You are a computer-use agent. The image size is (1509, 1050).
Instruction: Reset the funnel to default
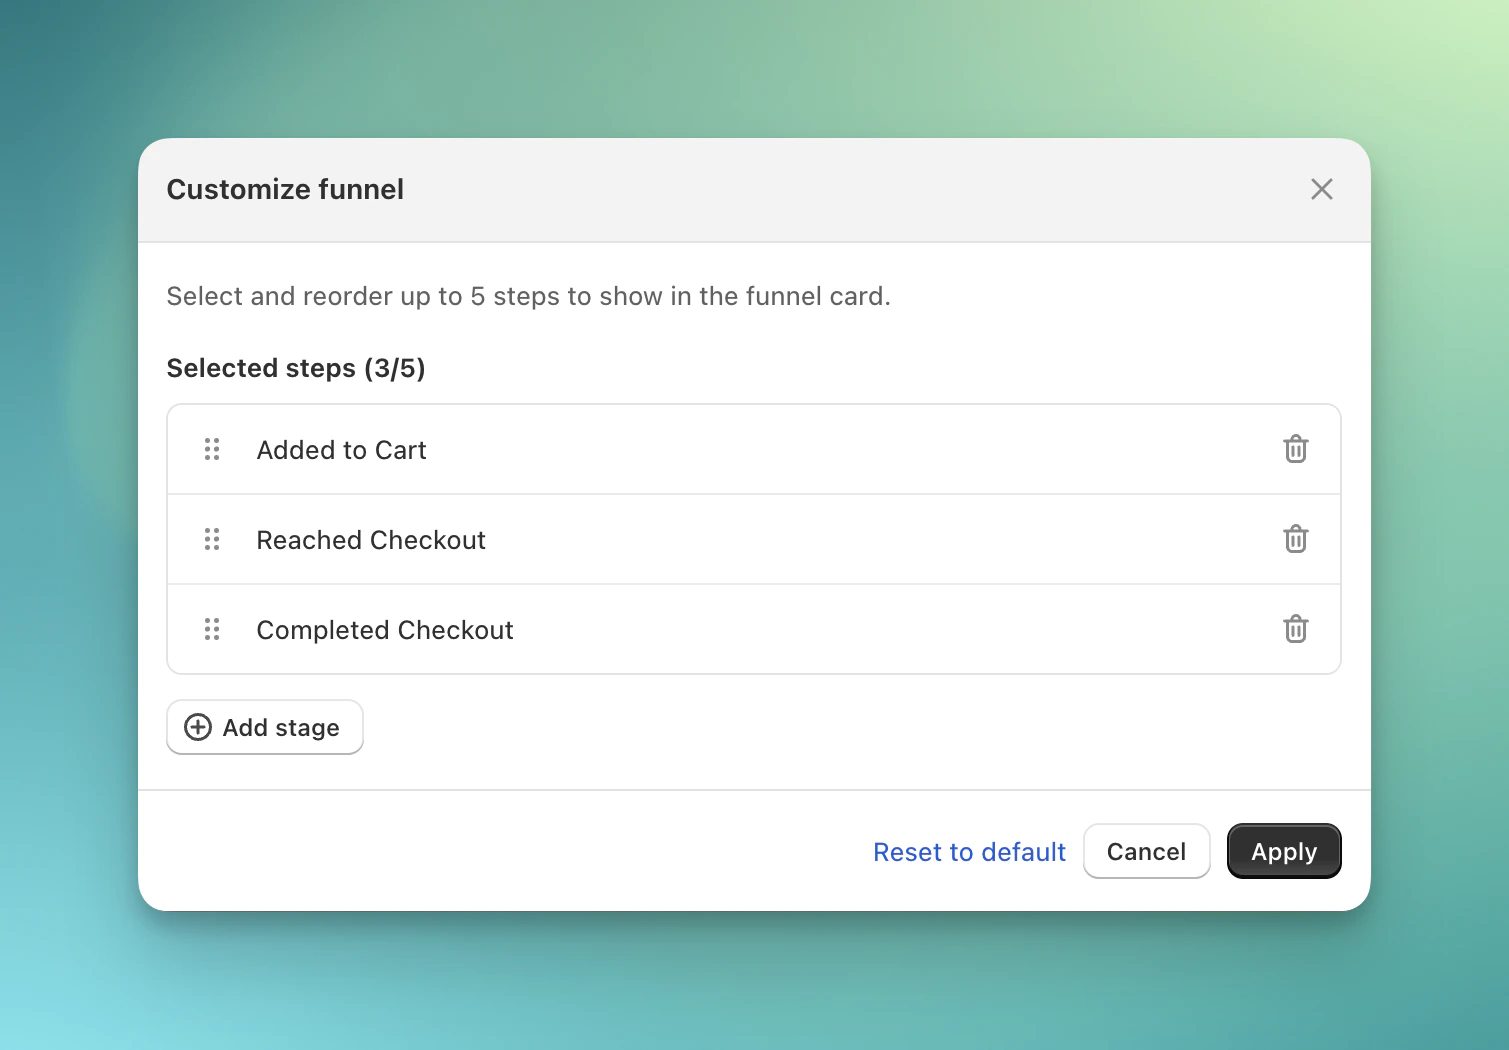click(969, 852)
